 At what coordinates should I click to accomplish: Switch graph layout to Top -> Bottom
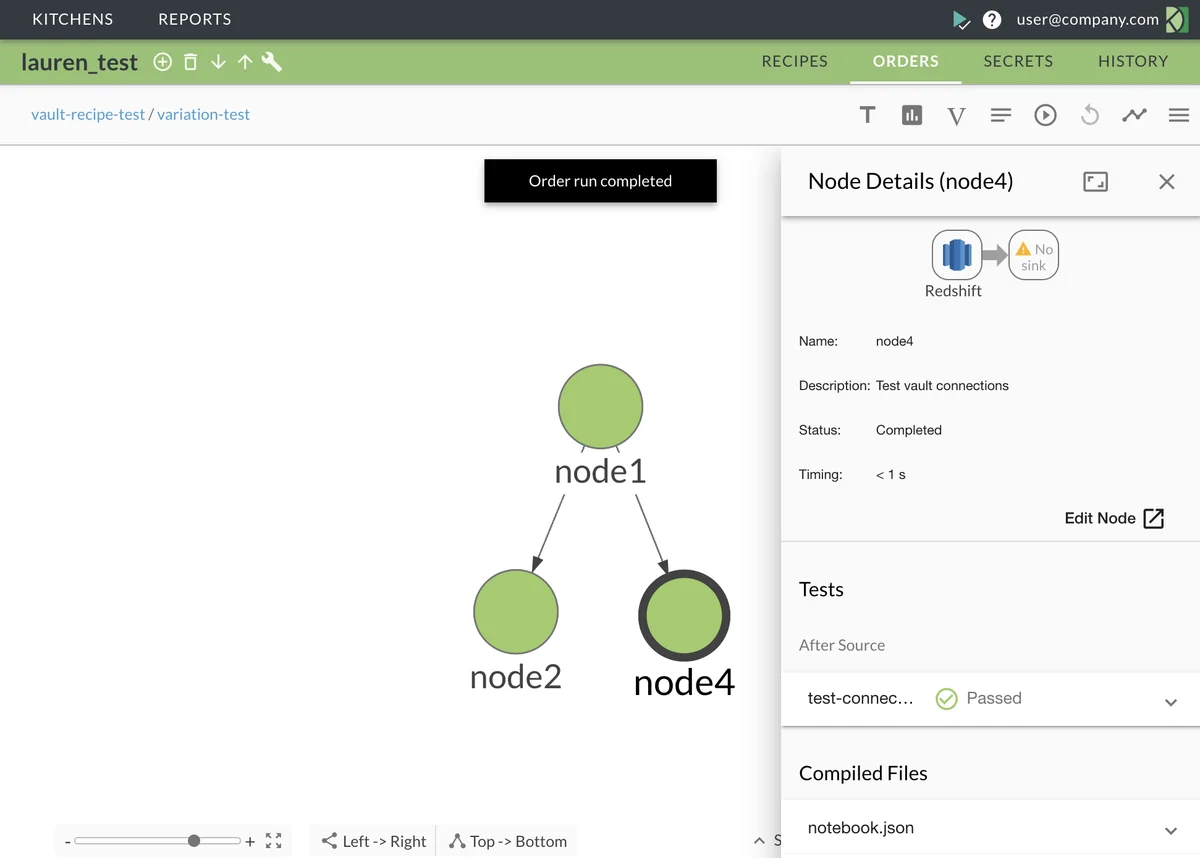point(508,841)
